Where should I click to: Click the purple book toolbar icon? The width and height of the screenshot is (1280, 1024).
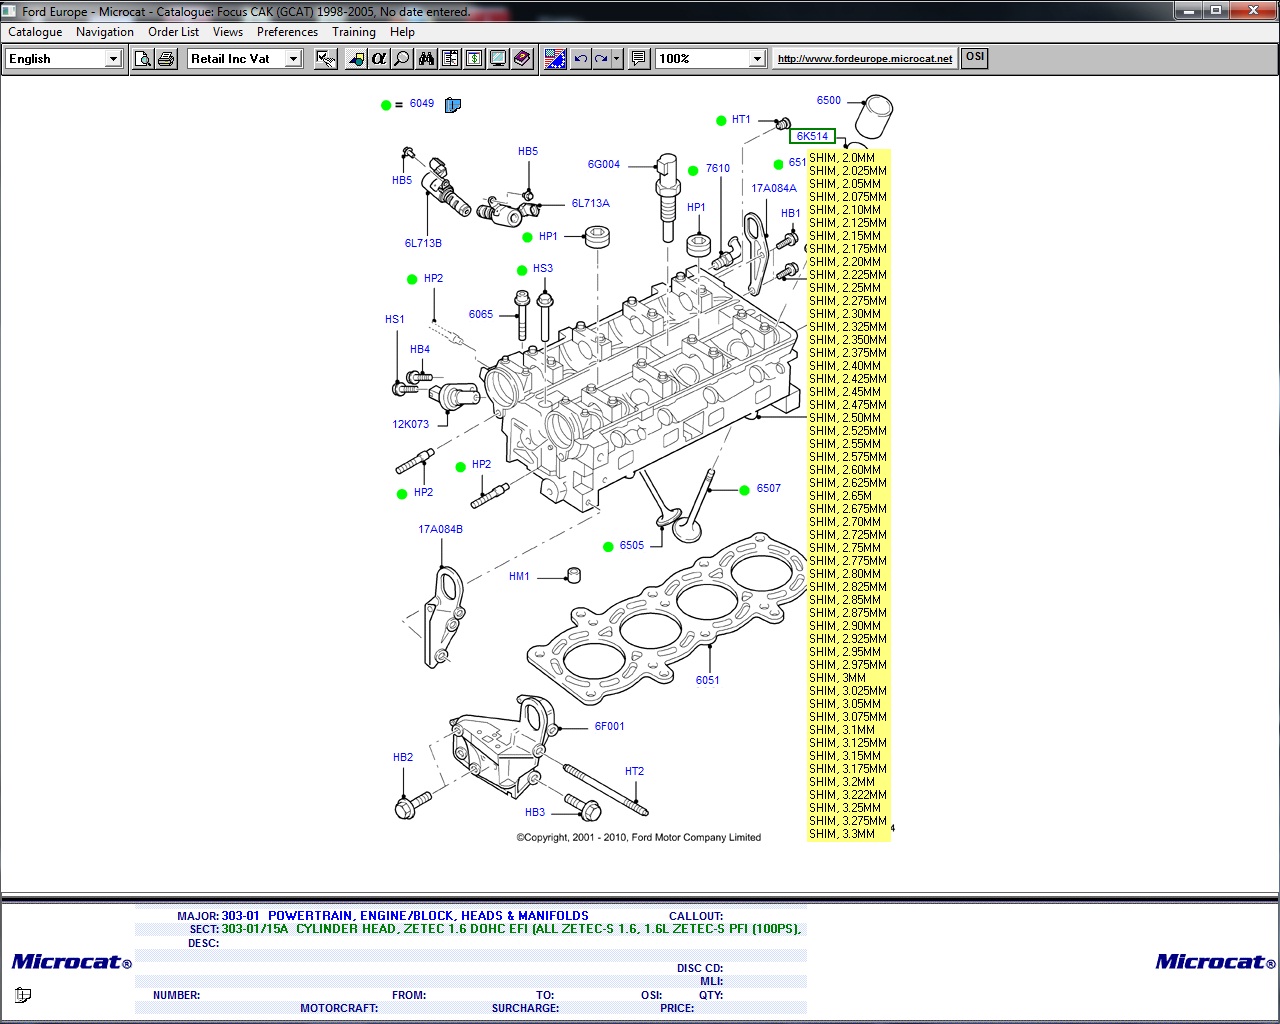point(522,59)
